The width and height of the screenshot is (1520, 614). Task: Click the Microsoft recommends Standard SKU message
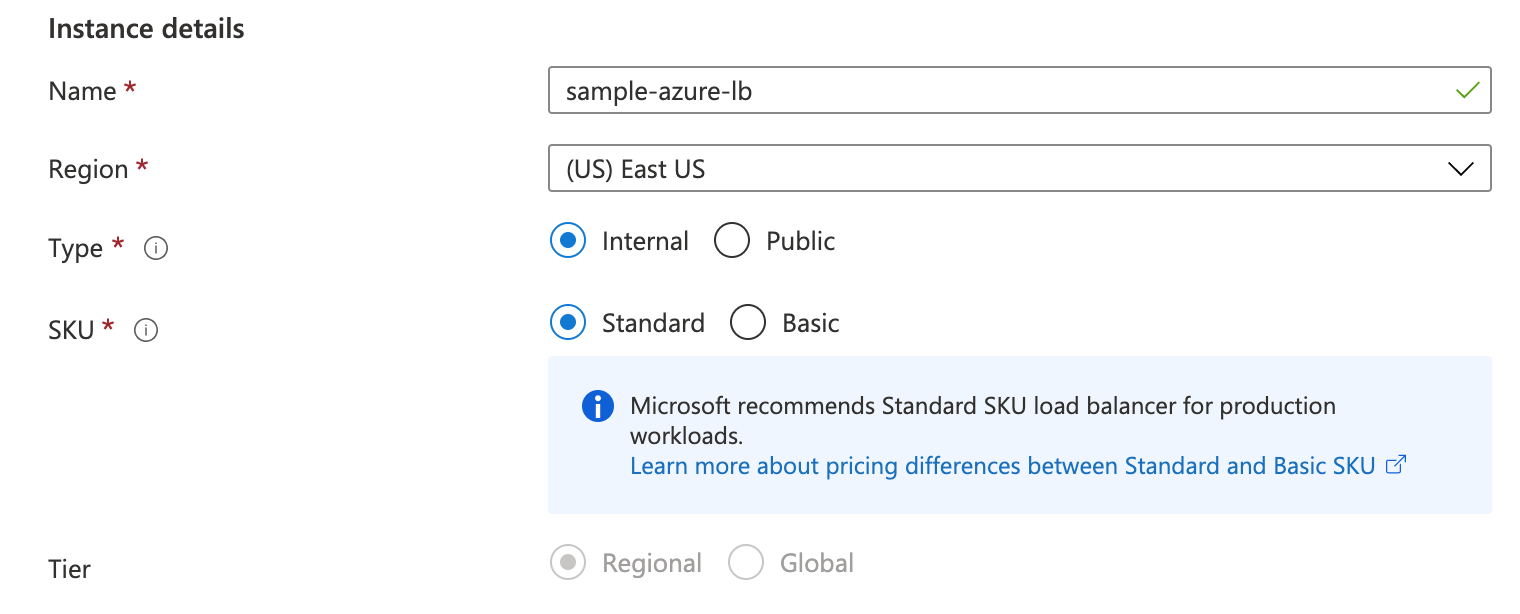[x=983, y=421]
